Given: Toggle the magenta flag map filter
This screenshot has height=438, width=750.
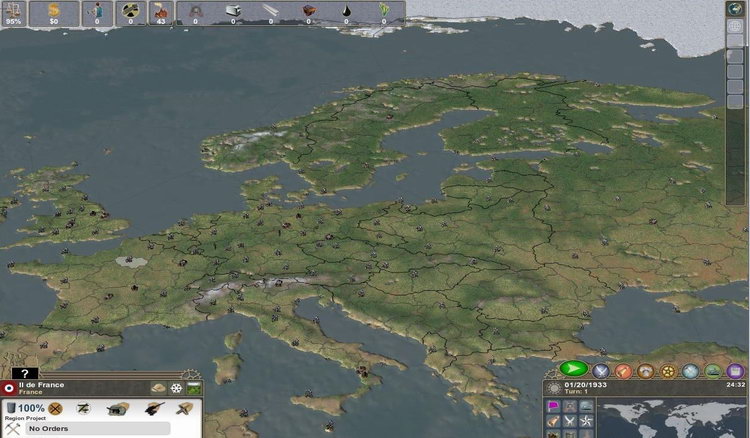Looking at the screenshot, I should 553,406.
